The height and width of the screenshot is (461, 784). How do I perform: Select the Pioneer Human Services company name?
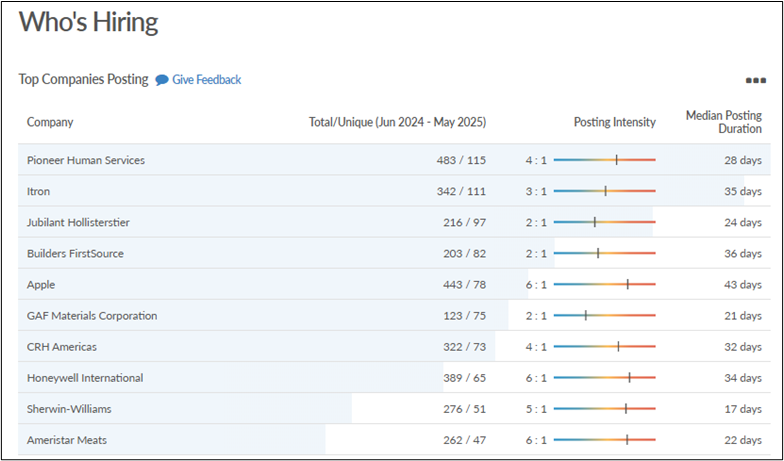[86, 160]
